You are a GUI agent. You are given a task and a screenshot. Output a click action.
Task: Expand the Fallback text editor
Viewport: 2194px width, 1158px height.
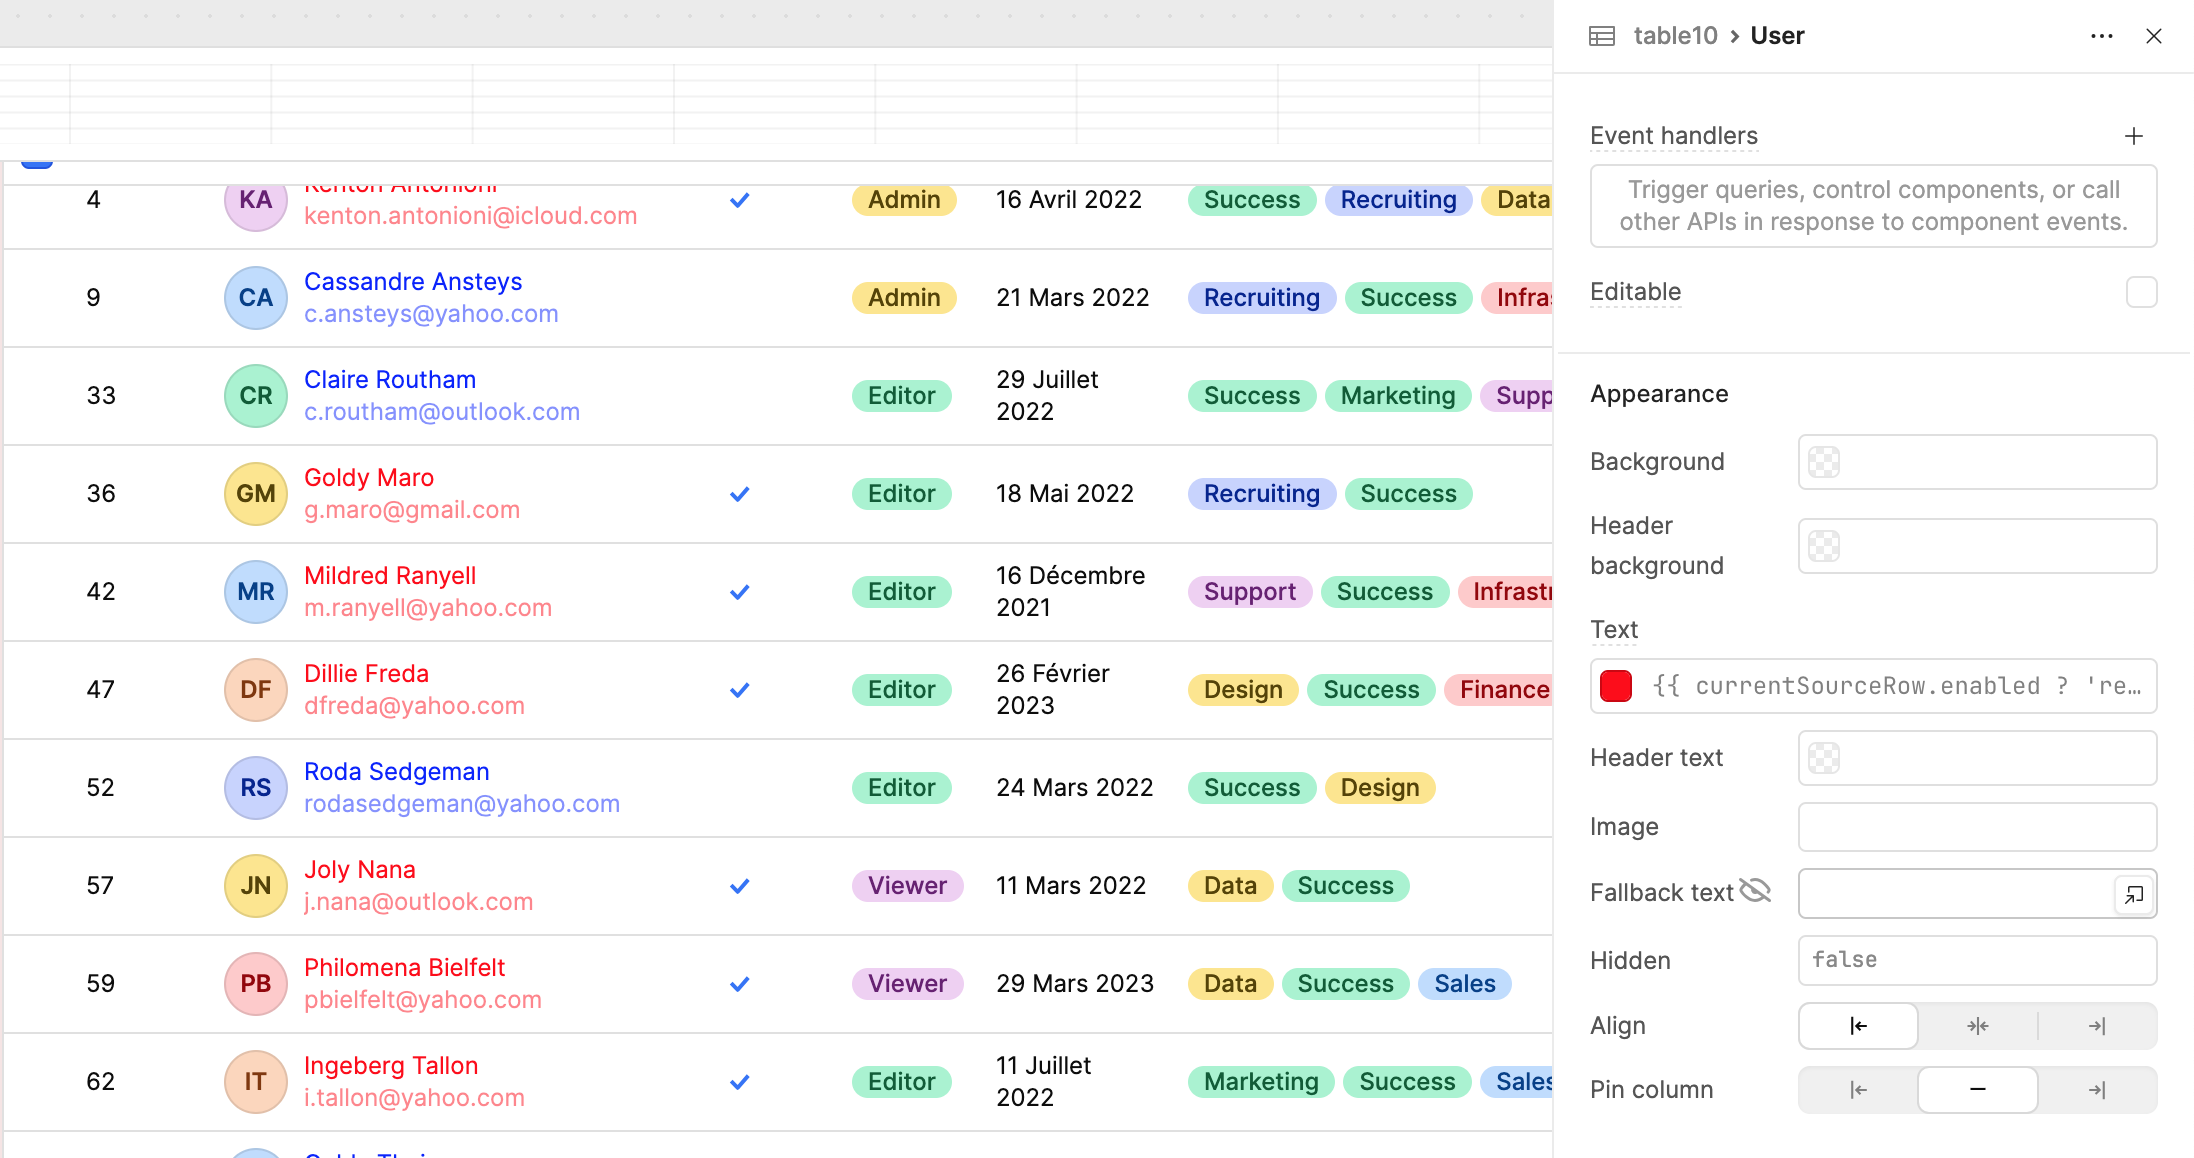pyautogui.click(x=2133, y=894)
